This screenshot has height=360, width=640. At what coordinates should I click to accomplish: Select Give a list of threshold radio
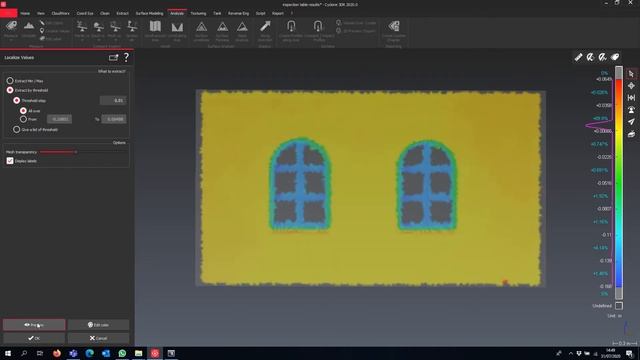[x=16, y=129]
